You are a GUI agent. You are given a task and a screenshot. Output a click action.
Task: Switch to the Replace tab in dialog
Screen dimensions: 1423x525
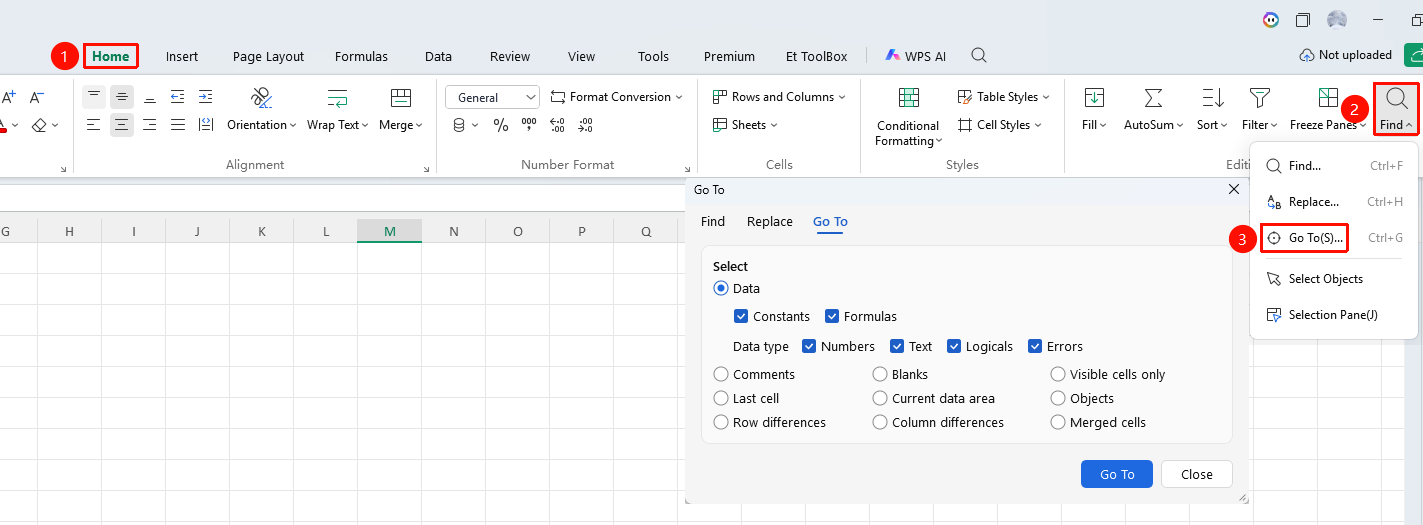[x=770, y=222]
